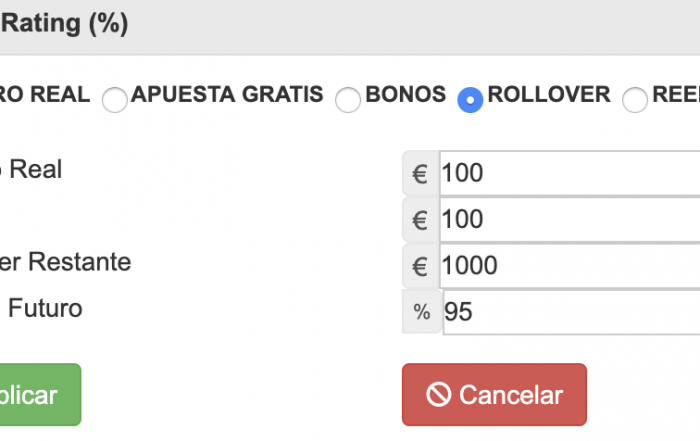Screen dimensions: 700x441
Task: Click the Restante row label
Action: pos(65,262)
